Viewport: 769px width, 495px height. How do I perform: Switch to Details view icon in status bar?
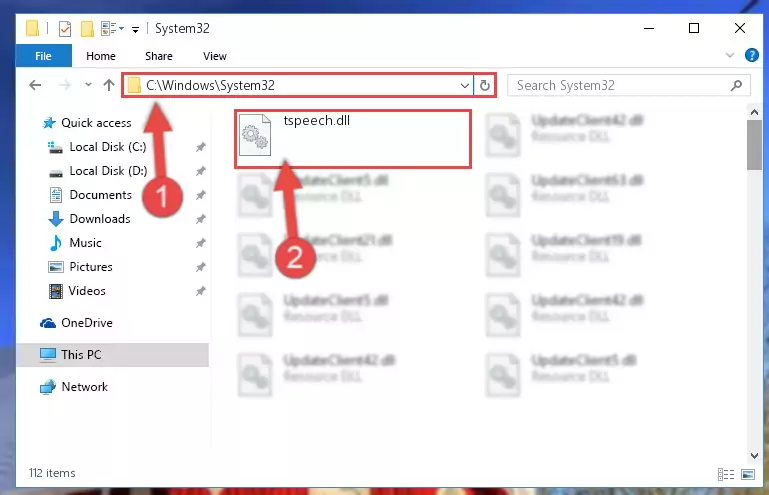[x=726, y=474]
